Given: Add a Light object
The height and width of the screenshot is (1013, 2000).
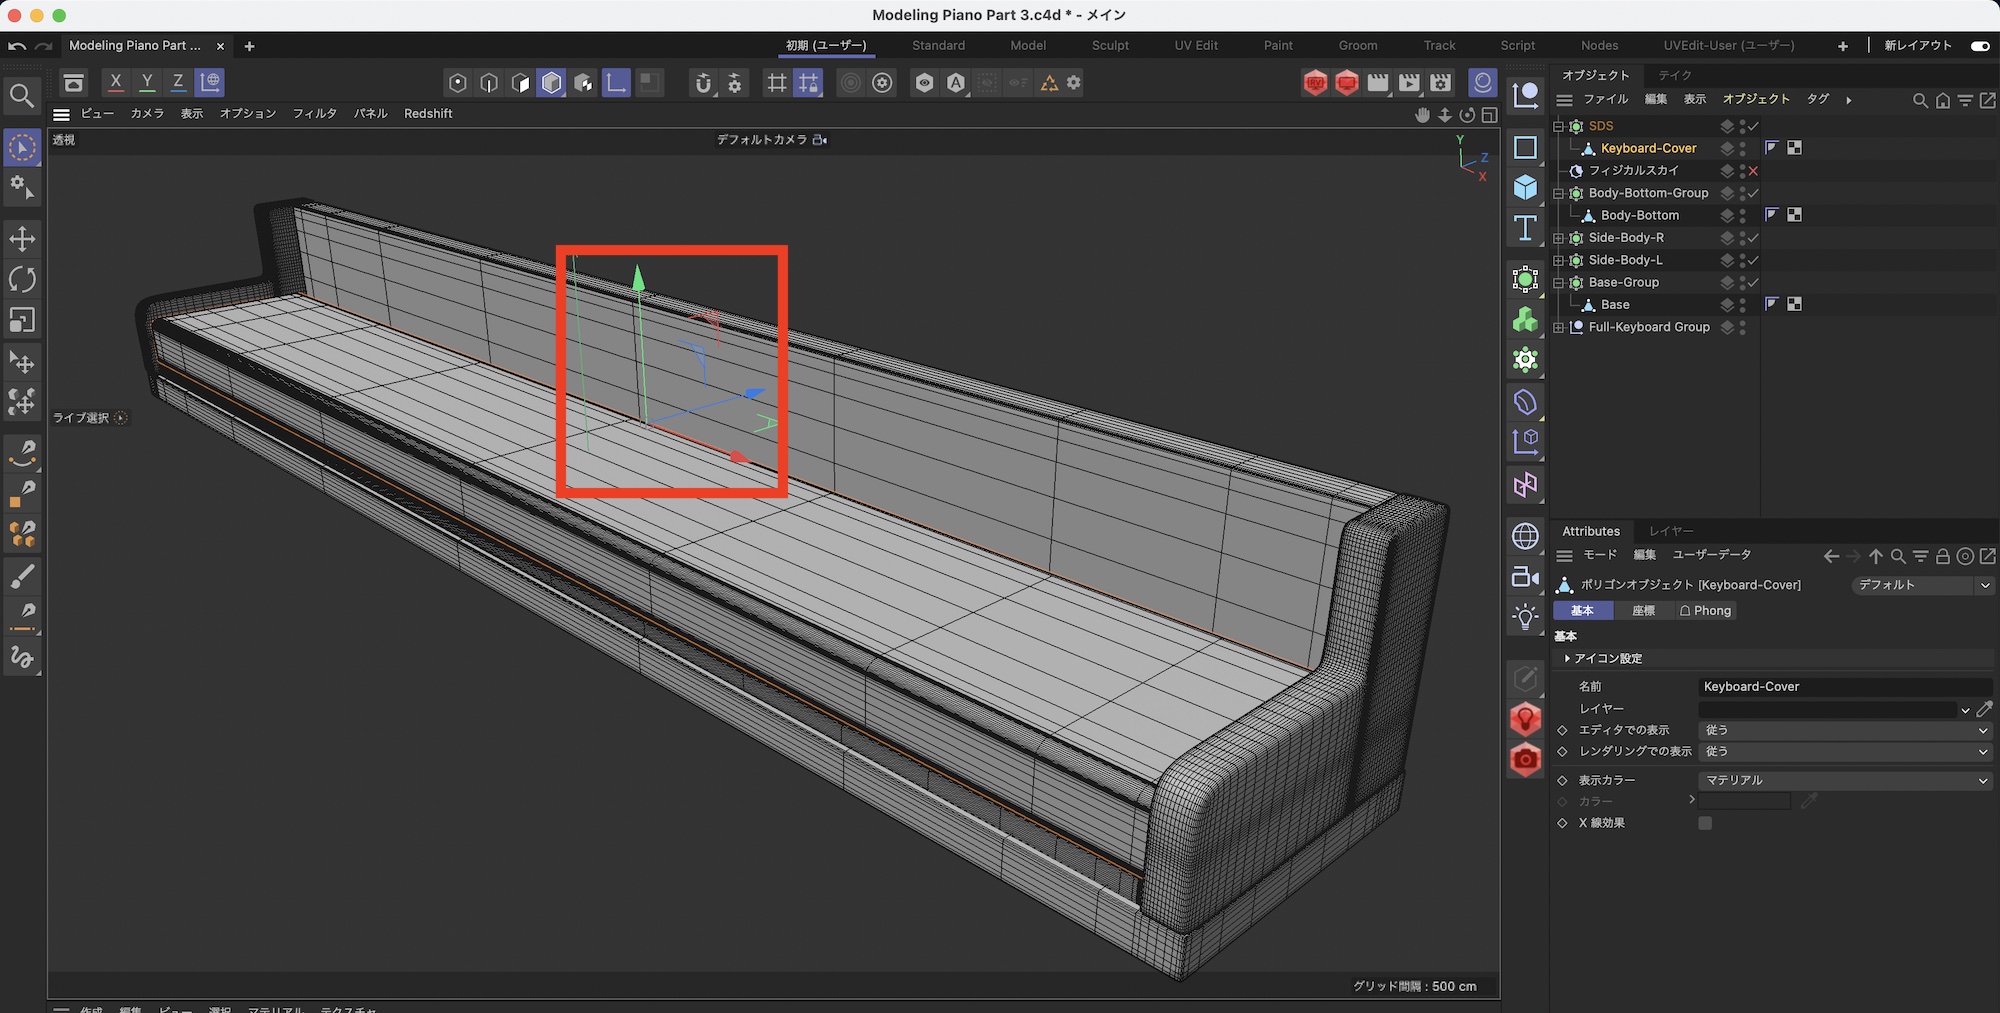Looking at the screenshot, I should (x=1525, y=617).
